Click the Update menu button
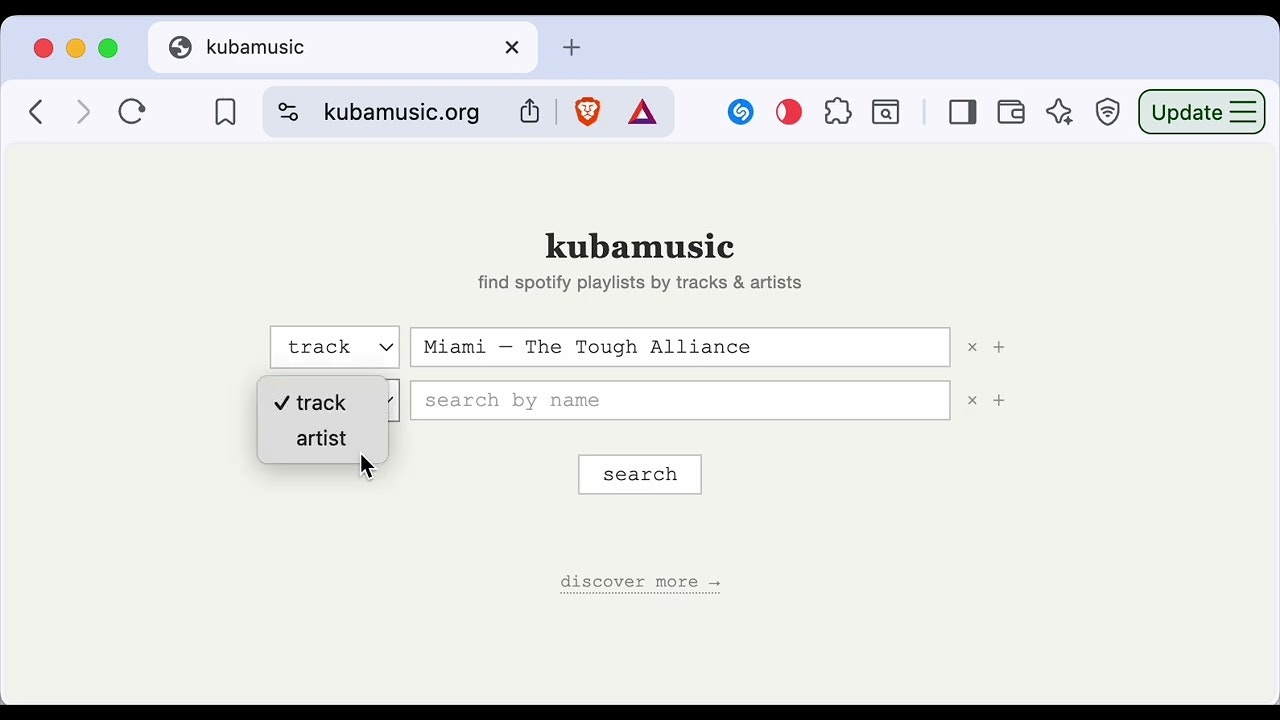The width and height of the screenshot is (1280, 720). tap(1202, 112)
